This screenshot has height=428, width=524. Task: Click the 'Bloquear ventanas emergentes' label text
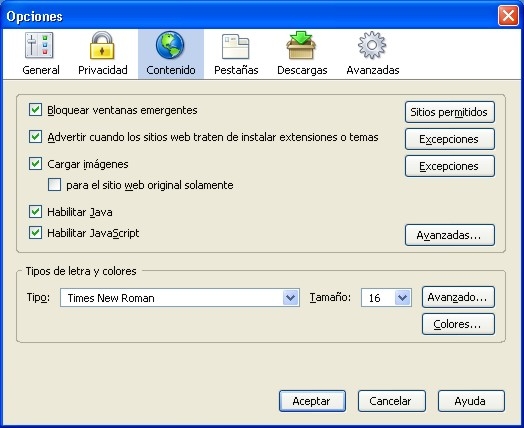tap(122, 110)
